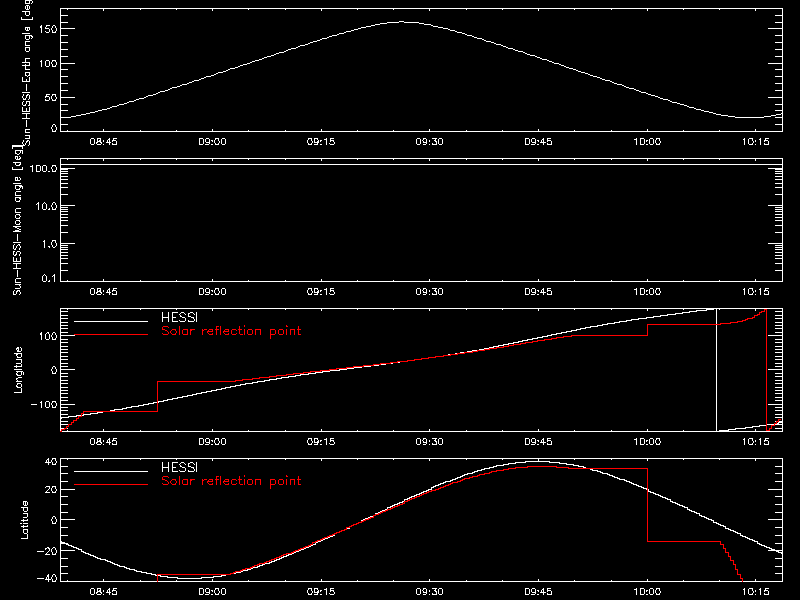The image size is (800, 600).
Task: Select 10:15 label below the Sun-HESSI-Earth plot
Action: [756, 141]
